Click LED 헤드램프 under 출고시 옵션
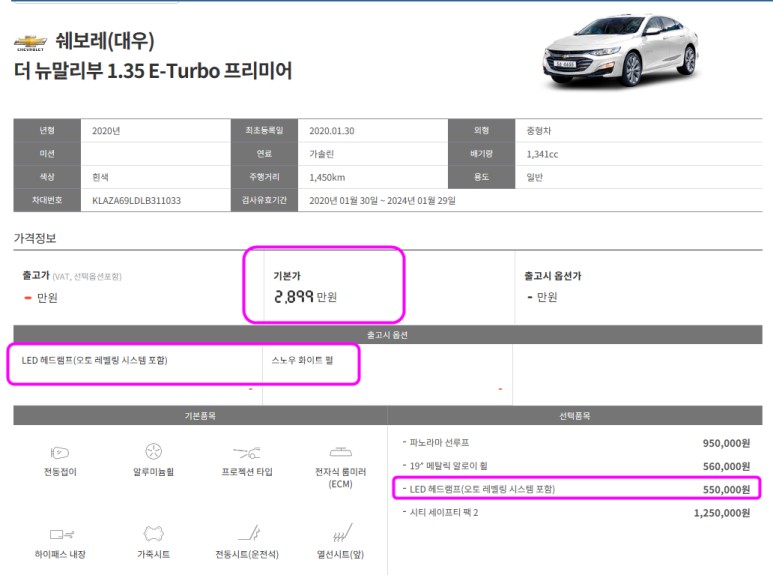773x575 pixels. (95, 360)
